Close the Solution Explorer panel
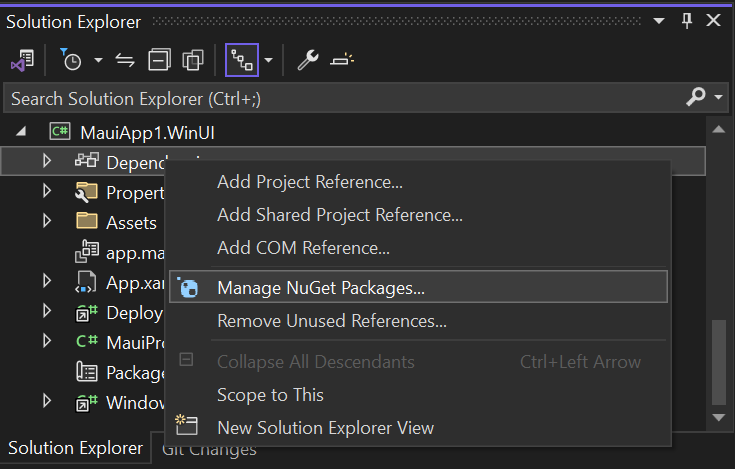Image resolution: width=735 pixels, height=469 pixels. pyautogui.click(x=713, y=21)
